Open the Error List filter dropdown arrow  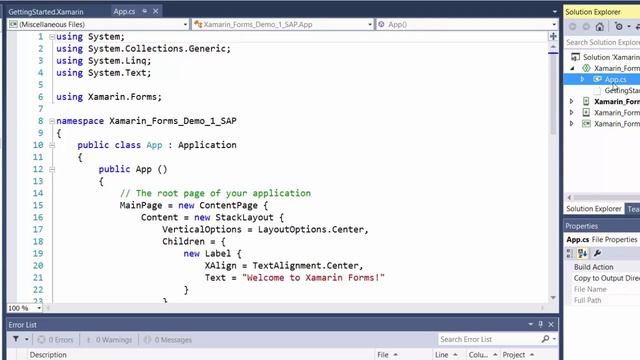coord(27,339)
